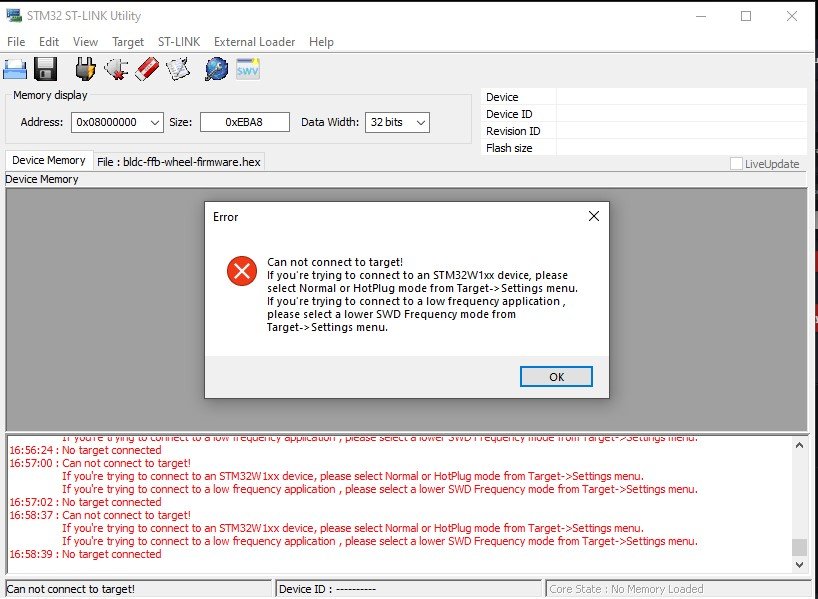The width and height of the screenshot is (818, 599).
Task: Connect to target via plug icon
Action: [86, 69]
